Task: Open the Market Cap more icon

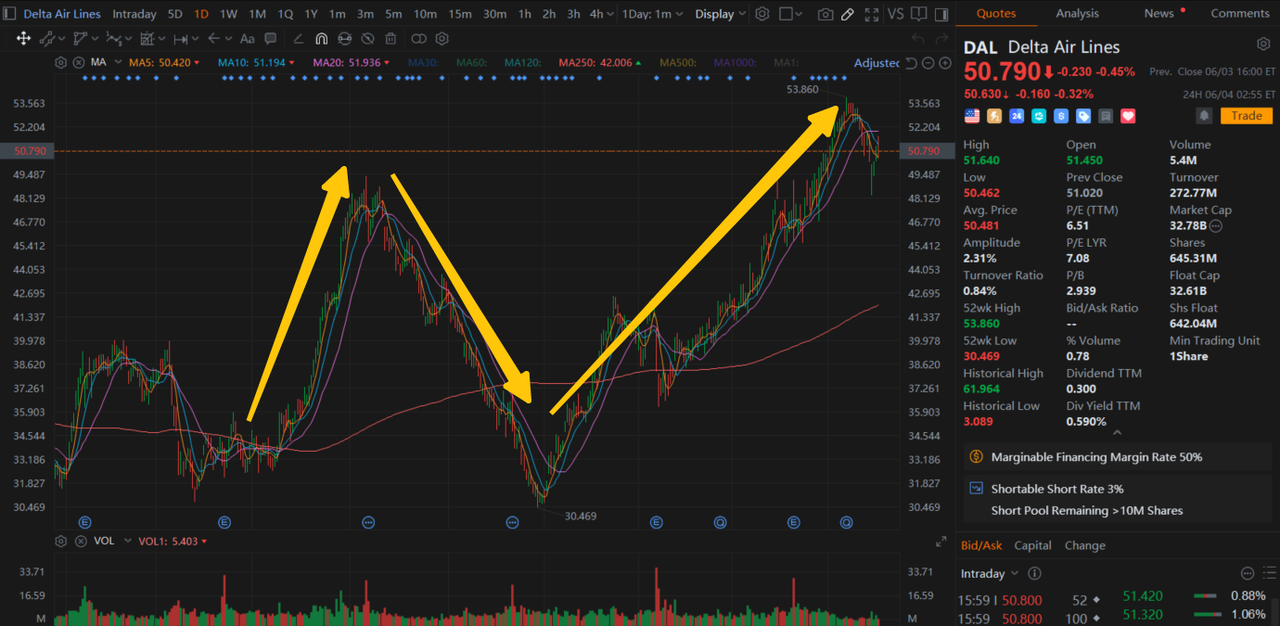Action: tap(1216, 227)
